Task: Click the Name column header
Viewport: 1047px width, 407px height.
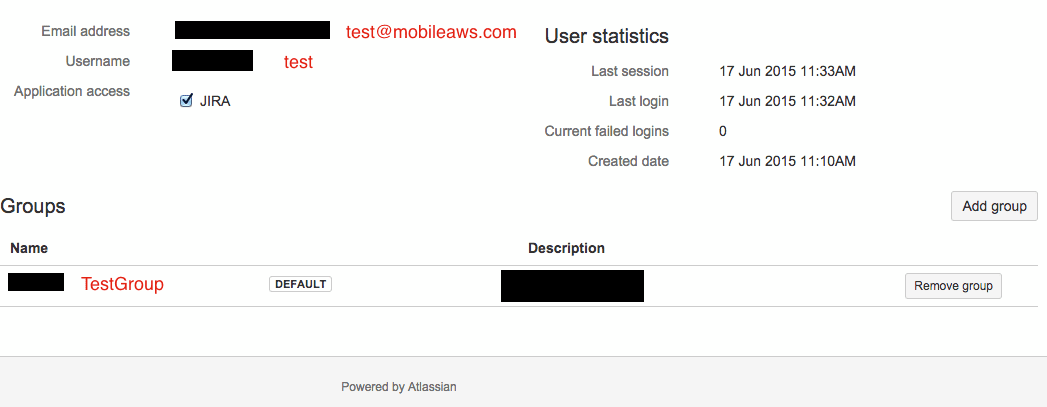Action: [29, 248]
